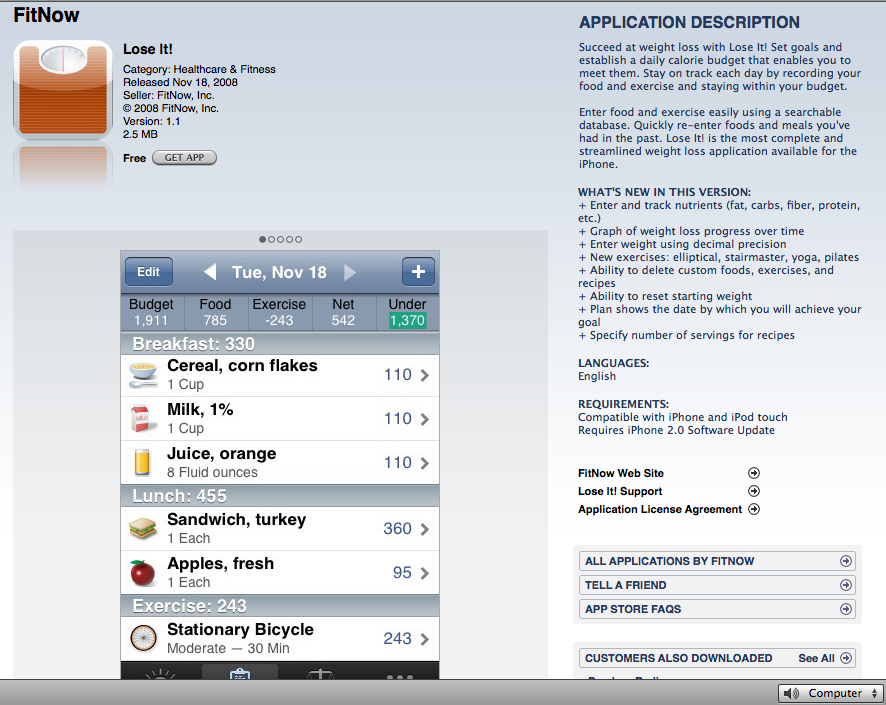
Task: Click arrow icon beside Application License Agreement
Action: tap(754, 509)
